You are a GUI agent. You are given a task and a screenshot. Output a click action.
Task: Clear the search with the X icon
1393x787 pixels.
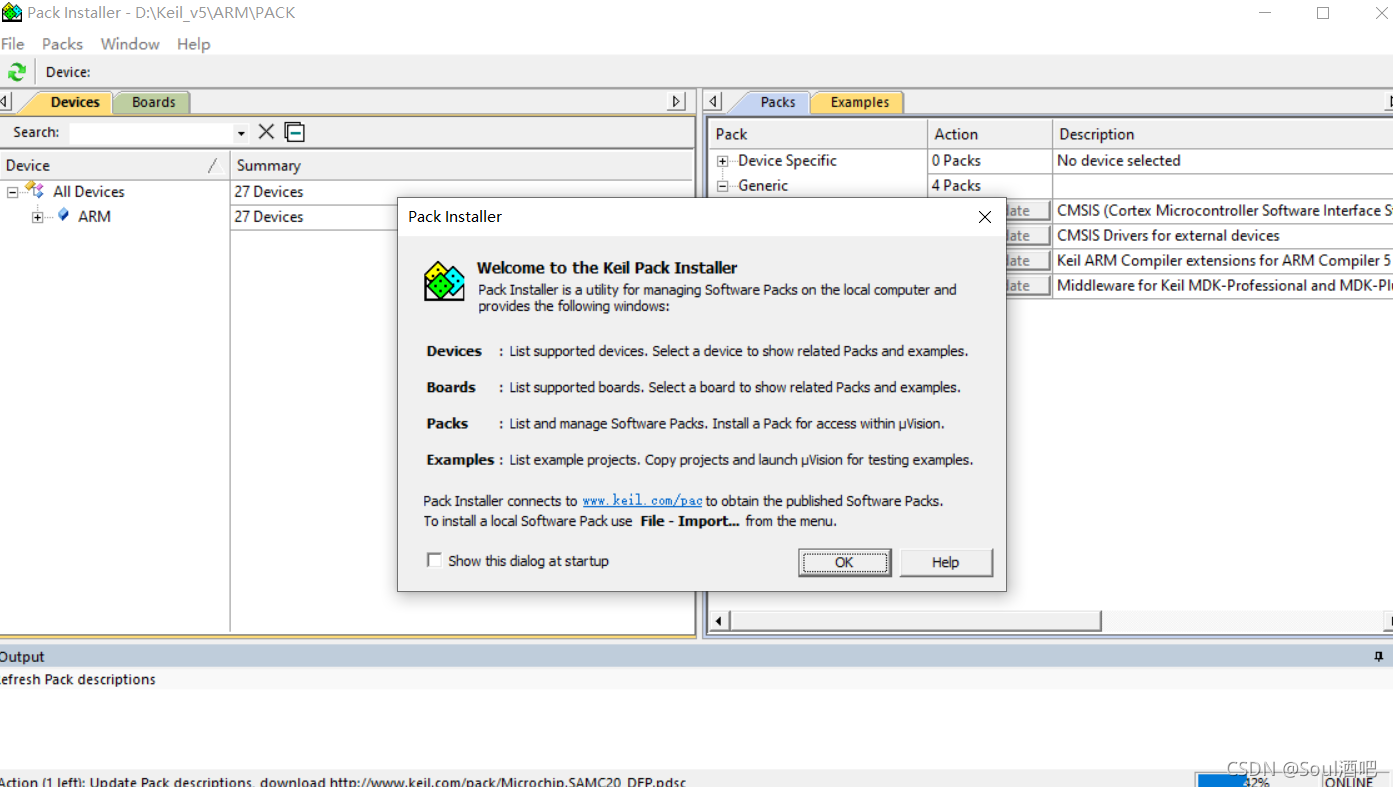point(266,132)
